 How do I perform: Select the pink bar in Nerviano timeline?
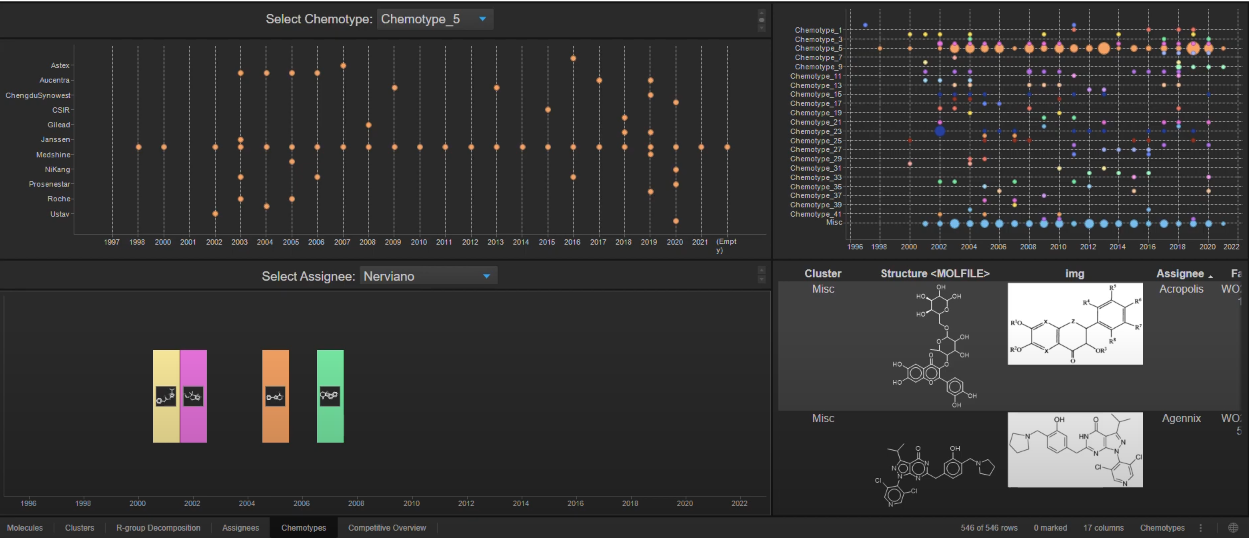point(193,396)
